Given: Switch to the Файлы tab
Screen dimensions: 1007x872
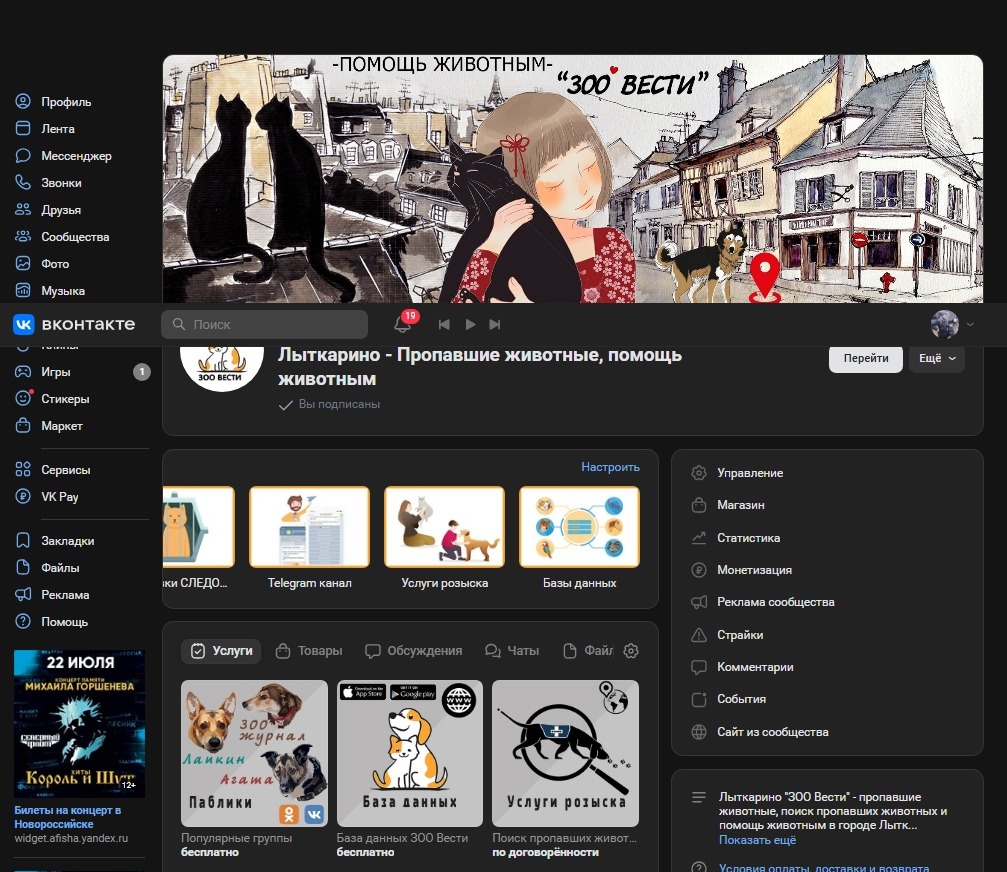Looking at the screenshot, I should tap(588, 650).
